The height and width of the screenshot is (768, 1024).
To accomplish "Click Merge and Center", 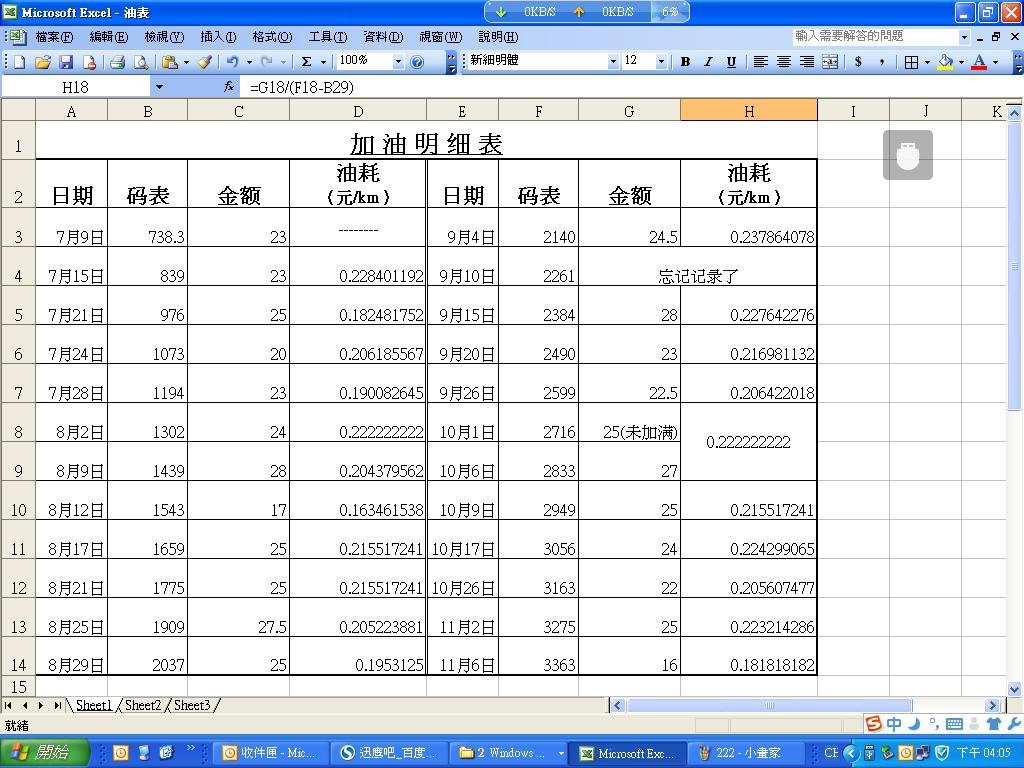I will tap(829, 61).
